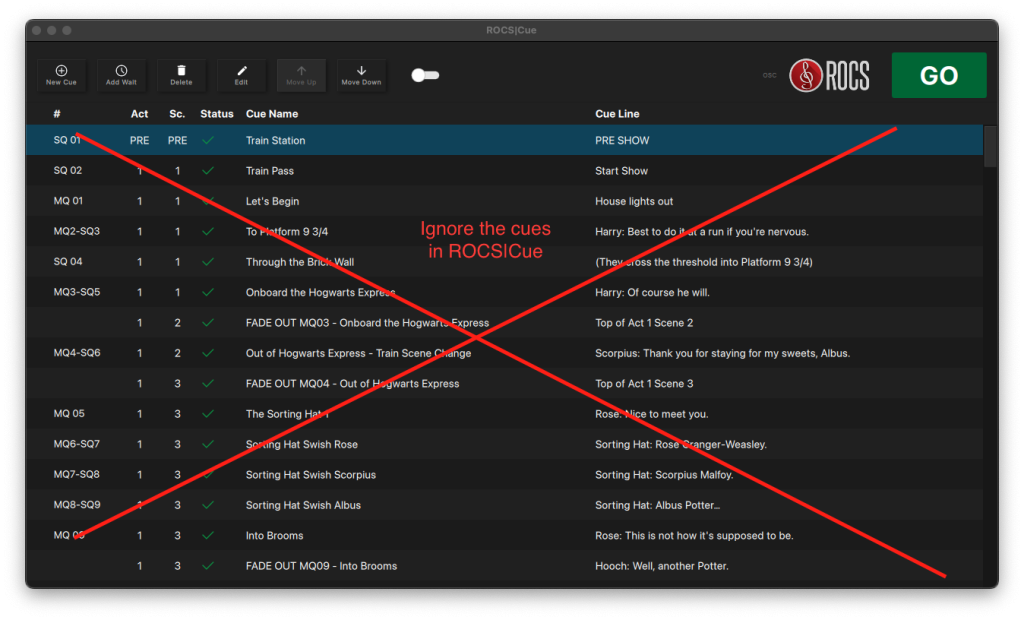Click the OSC indicator
The width and height of the screenshot is (1024, 620).
(x=769, y=74)
